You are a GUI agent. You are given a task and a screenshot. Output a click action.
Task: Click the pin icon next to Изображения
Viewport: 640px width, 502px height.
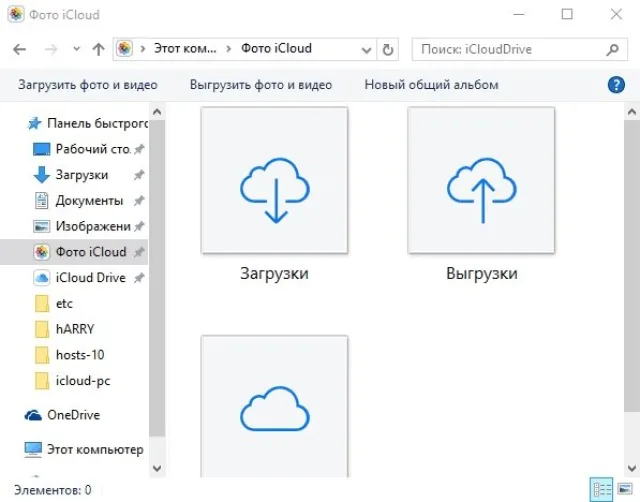pos(139,227)
